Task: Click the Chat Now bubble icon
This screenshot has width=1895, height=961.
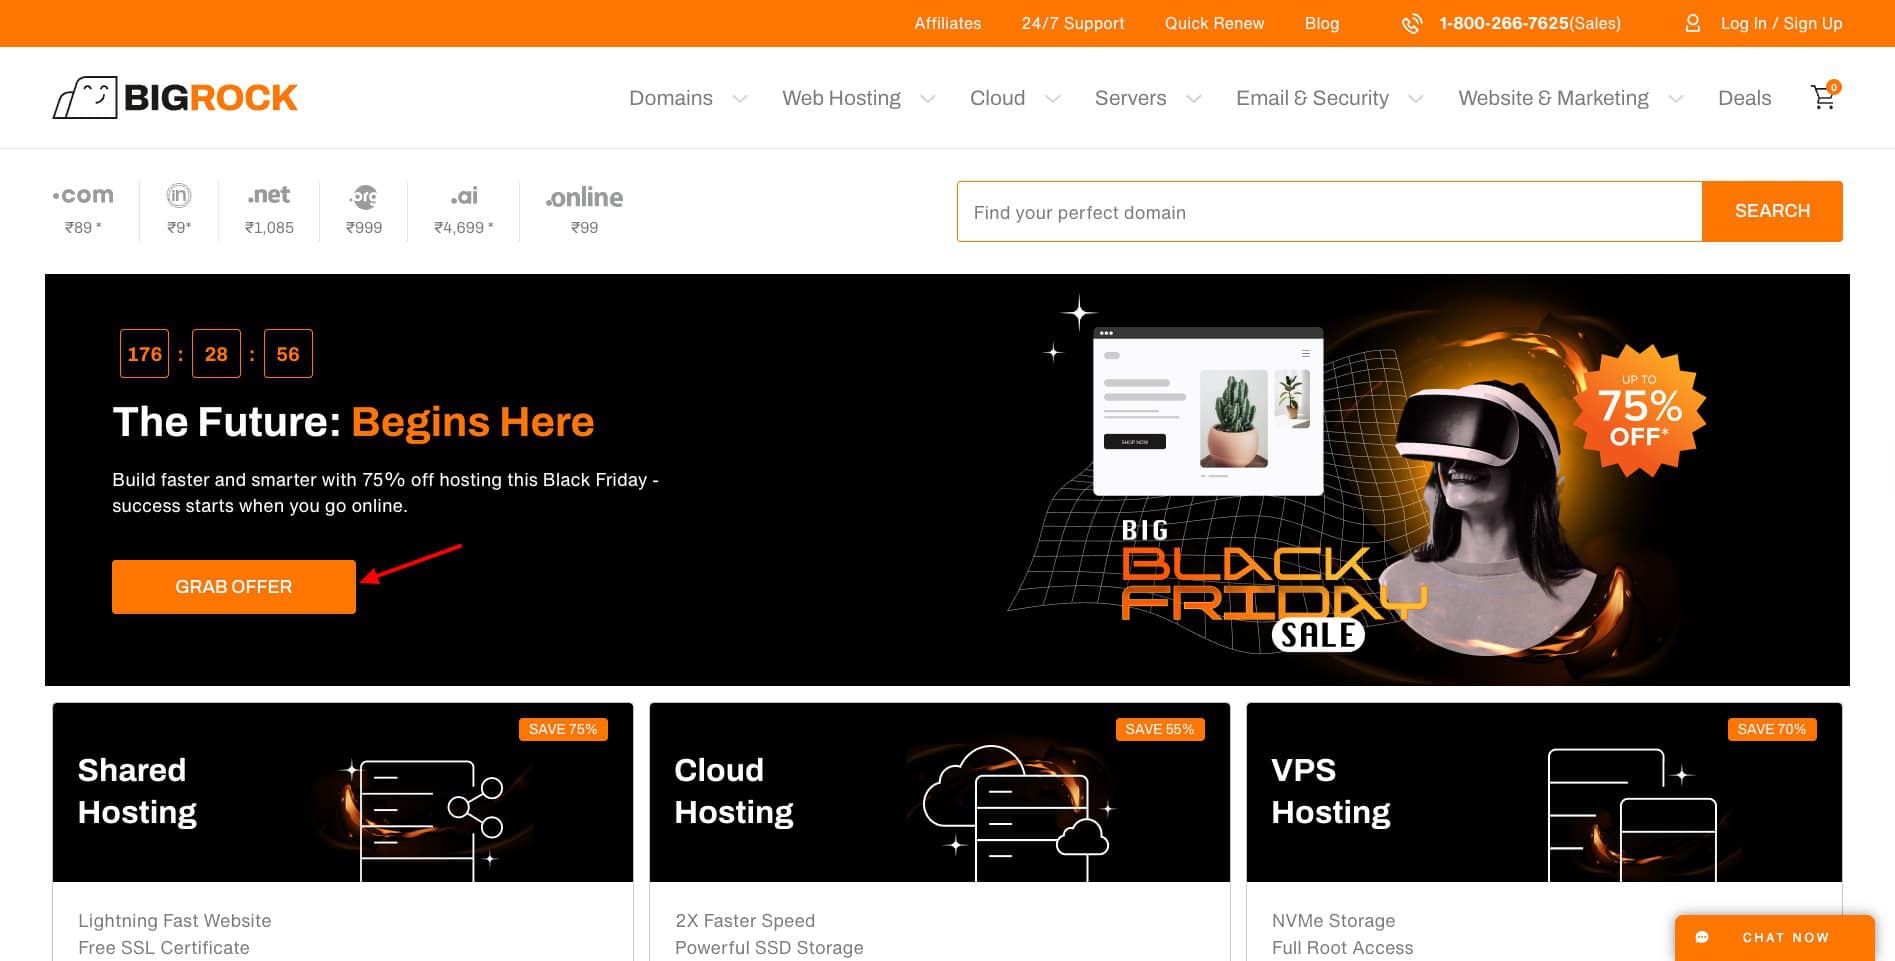Action: (x=1702, y=937)
